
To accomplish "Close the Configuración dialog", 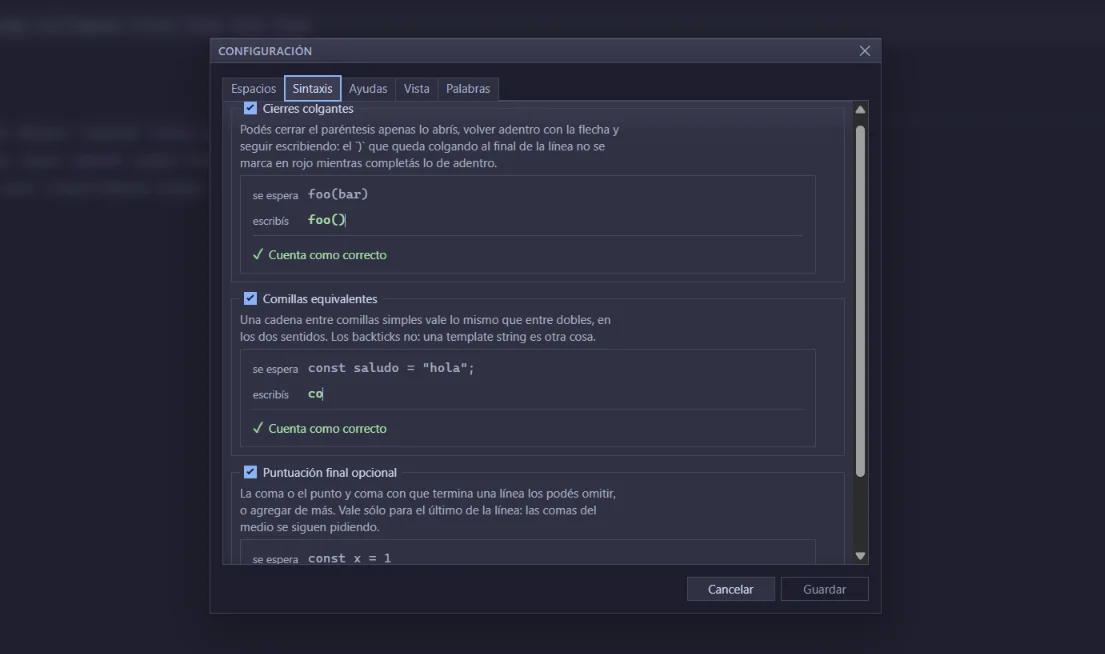I will (865, 51).
